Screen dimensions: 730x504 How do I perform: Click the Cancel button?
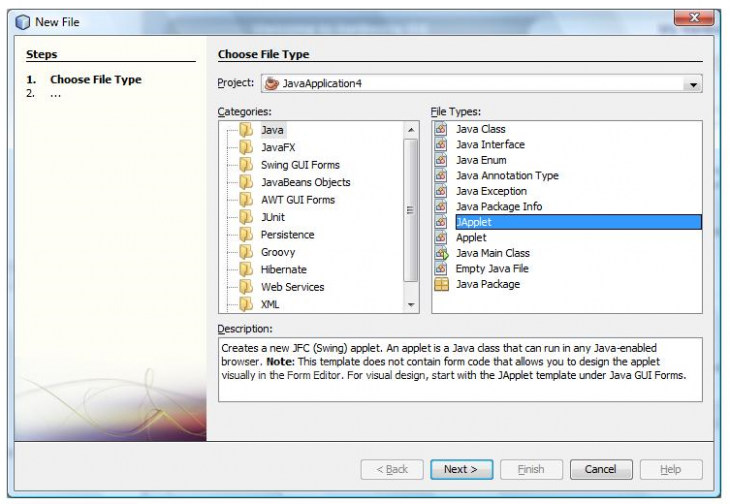[x=600, y=469]
